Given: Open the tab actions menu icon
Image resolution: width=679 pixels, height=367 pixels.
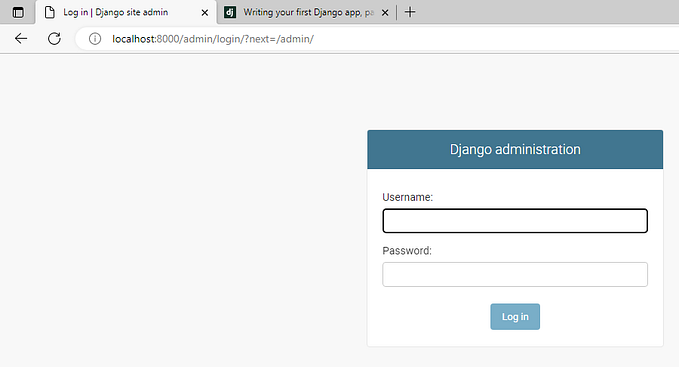Looking at the screenshot, I should (x=18, y=13).
